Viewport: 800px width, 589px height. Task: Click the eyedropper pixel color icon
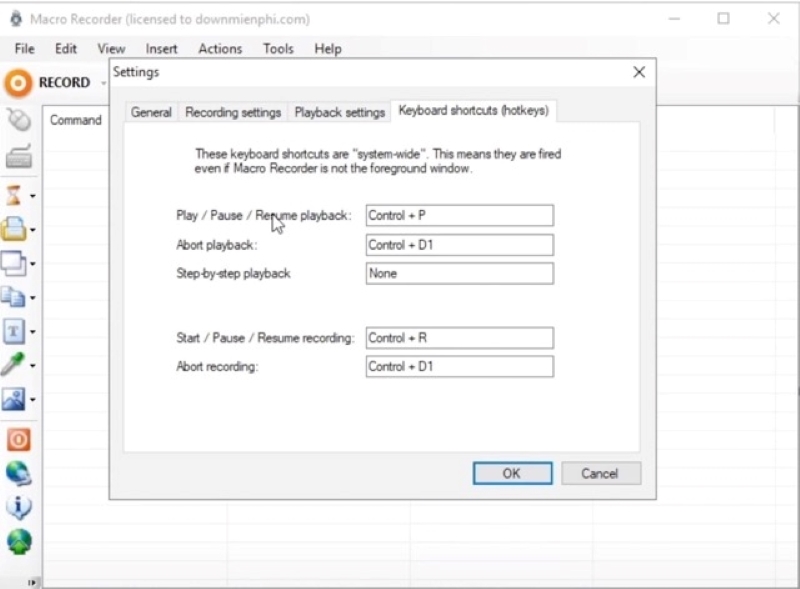tap(14, 365)
